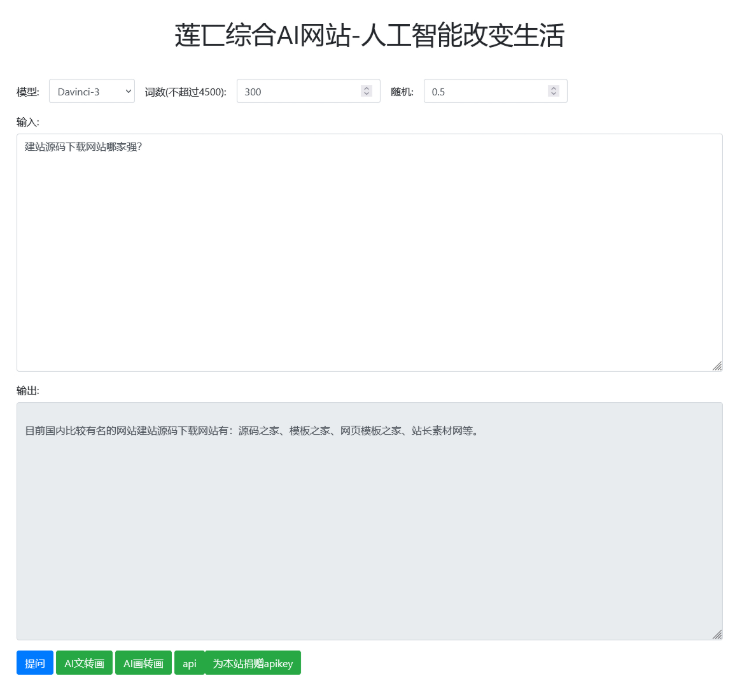Open the AI文转画 feature
This screenshot has height=677, width=732.
(84, 663)
